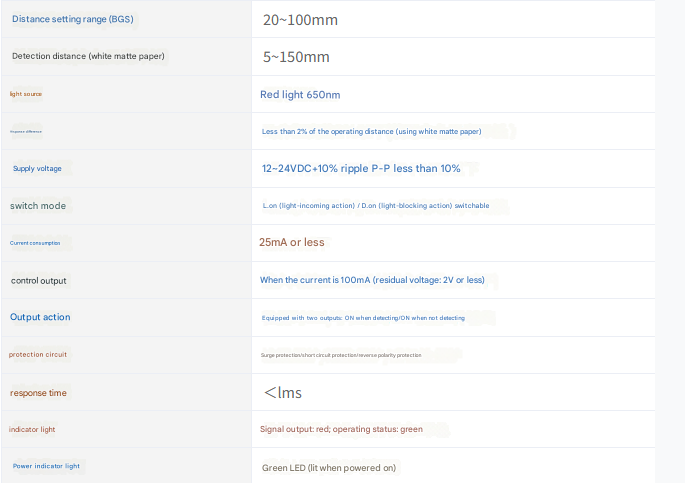Click the "Current consumption" label
The height and width of the screenshot is (483, 685).
click(35, 243)
